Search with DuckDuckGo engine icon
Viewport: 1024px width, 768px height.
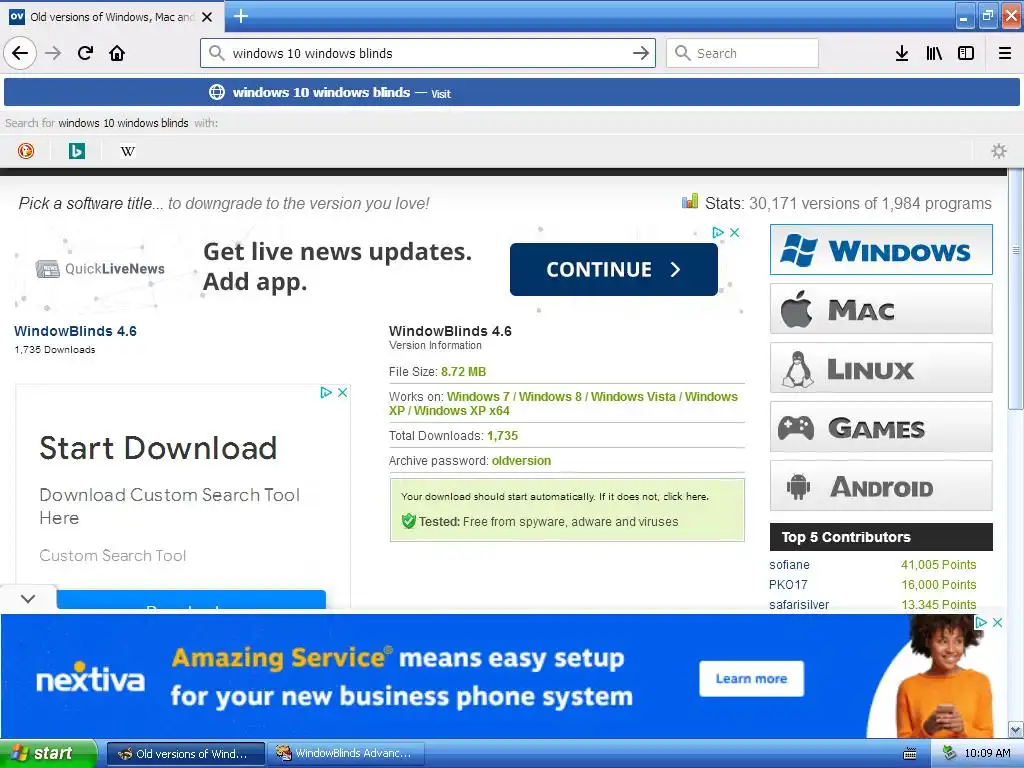point(26,151)
